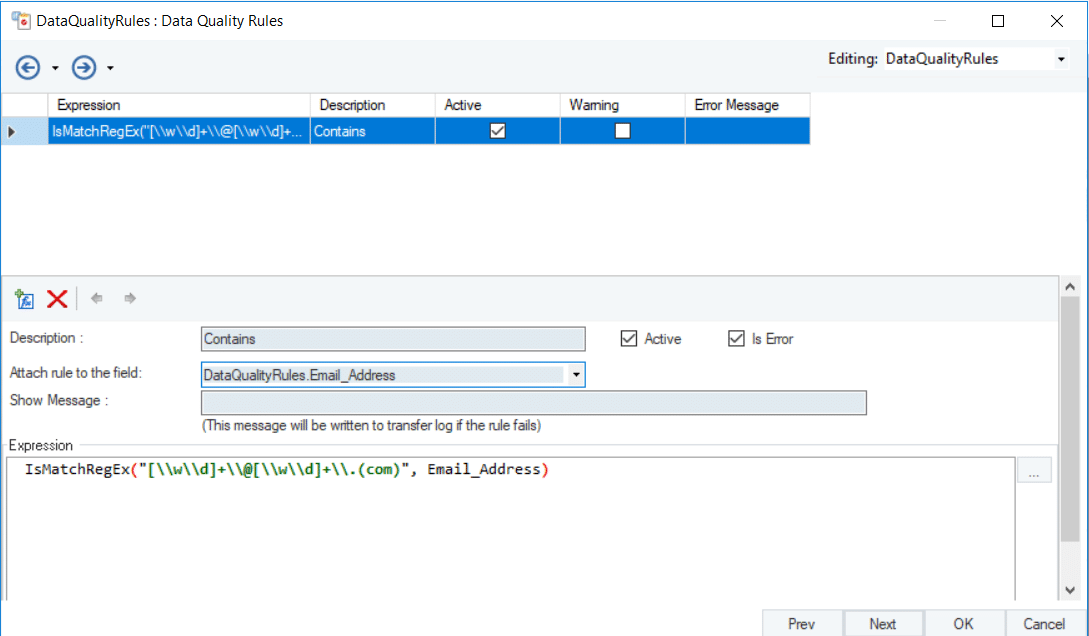
Task: Click the move-left gray arrow icon
Action: tap(97, 298)
